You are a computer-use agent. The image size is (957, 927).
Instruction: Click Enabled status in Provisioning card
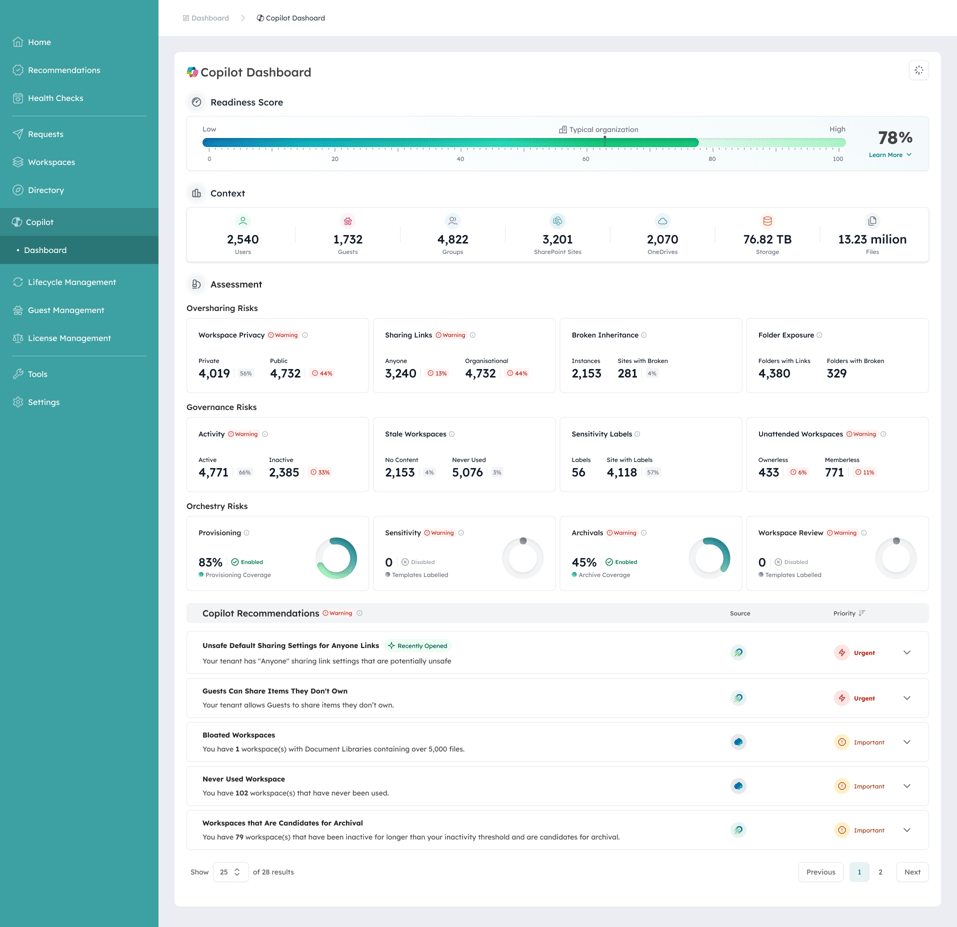click(x=247, y=562)
